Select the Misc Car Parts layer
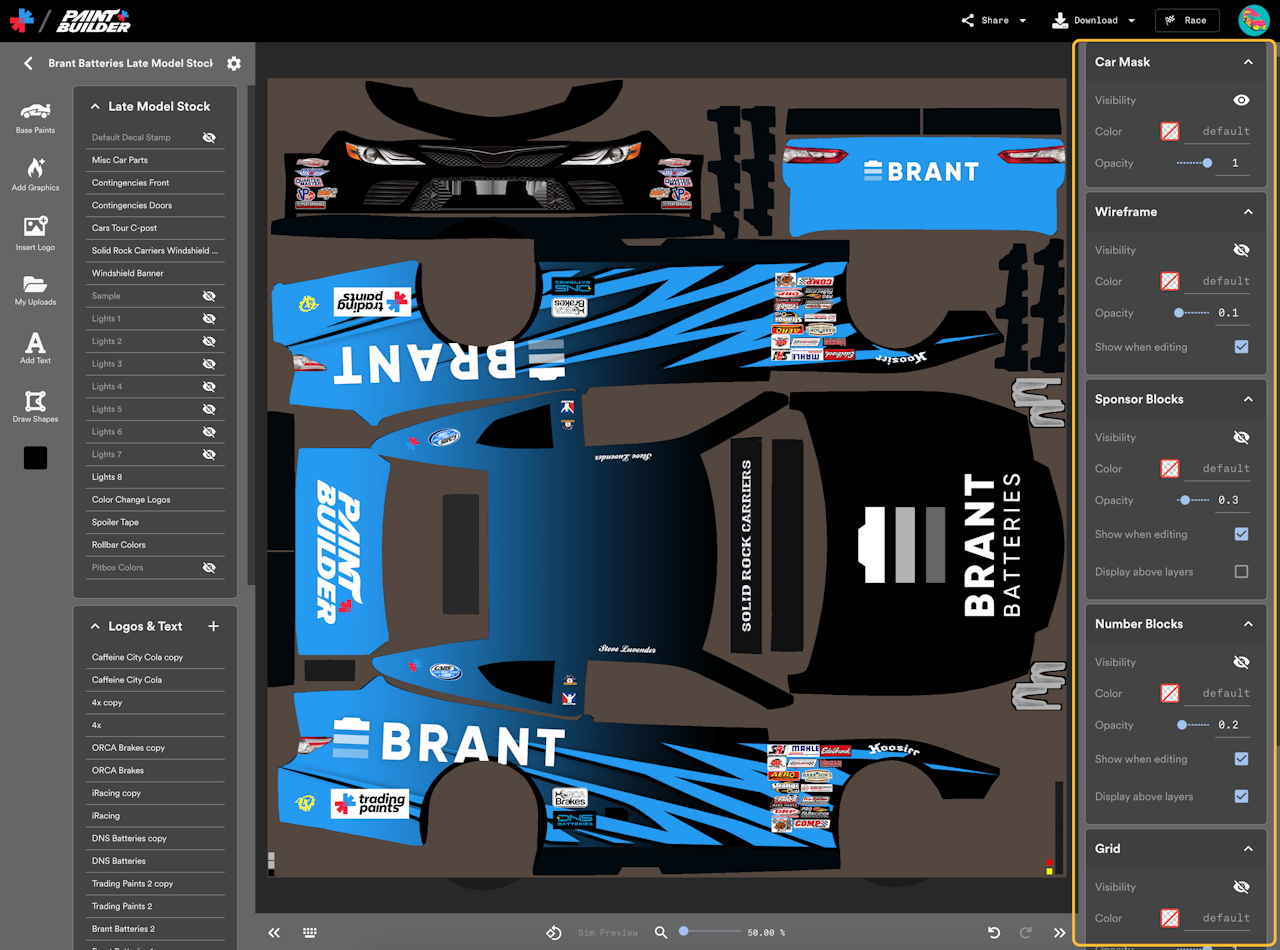The width and height of the screenshot is (1280, 950). [157, 160]
